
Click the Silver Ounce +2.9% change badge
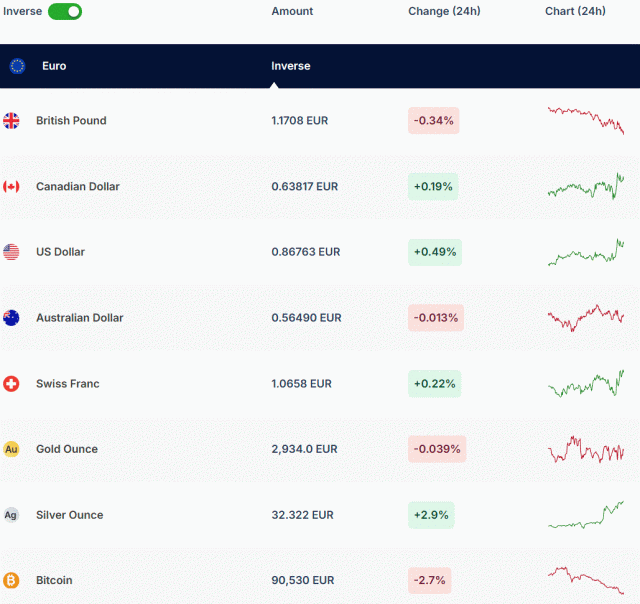(x=431, y=515)
